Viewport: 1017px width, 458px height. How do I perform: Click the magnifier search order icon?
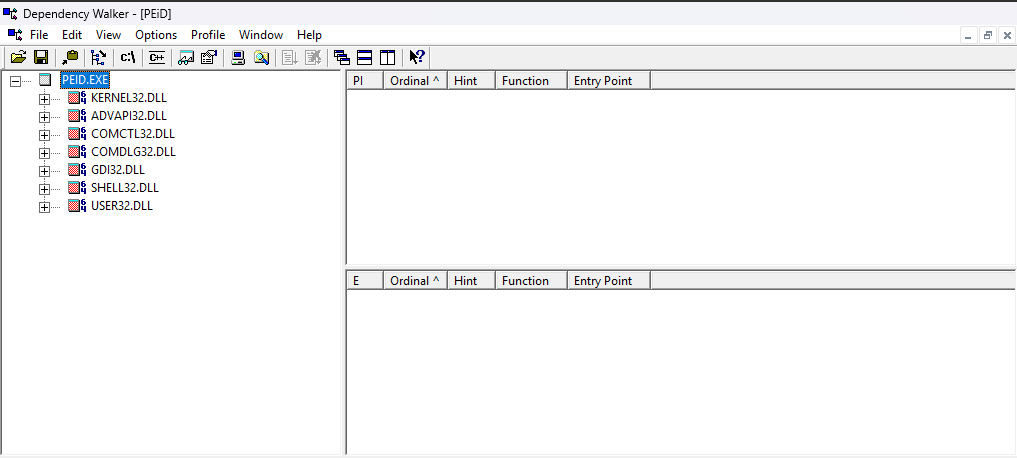tap(261, 57)
